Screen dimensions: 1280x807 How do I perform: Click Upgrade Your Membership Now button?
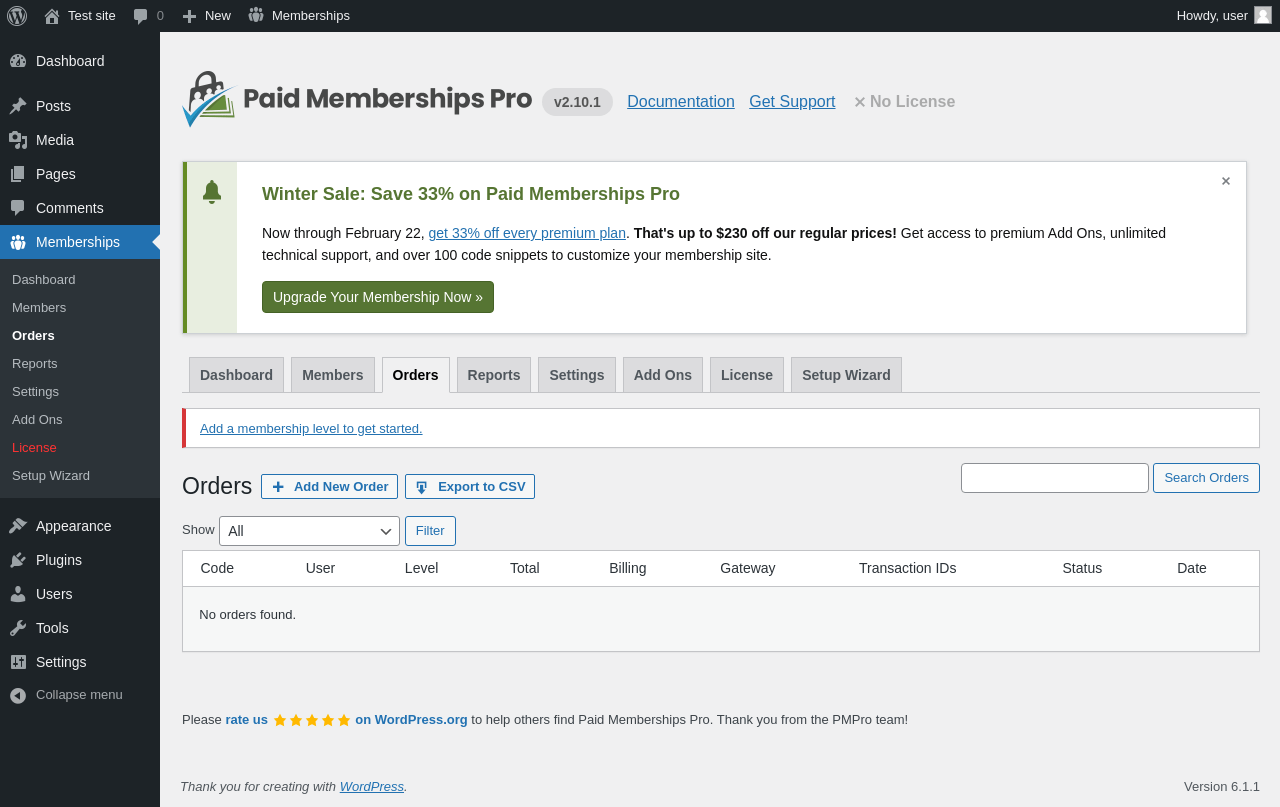378,297
